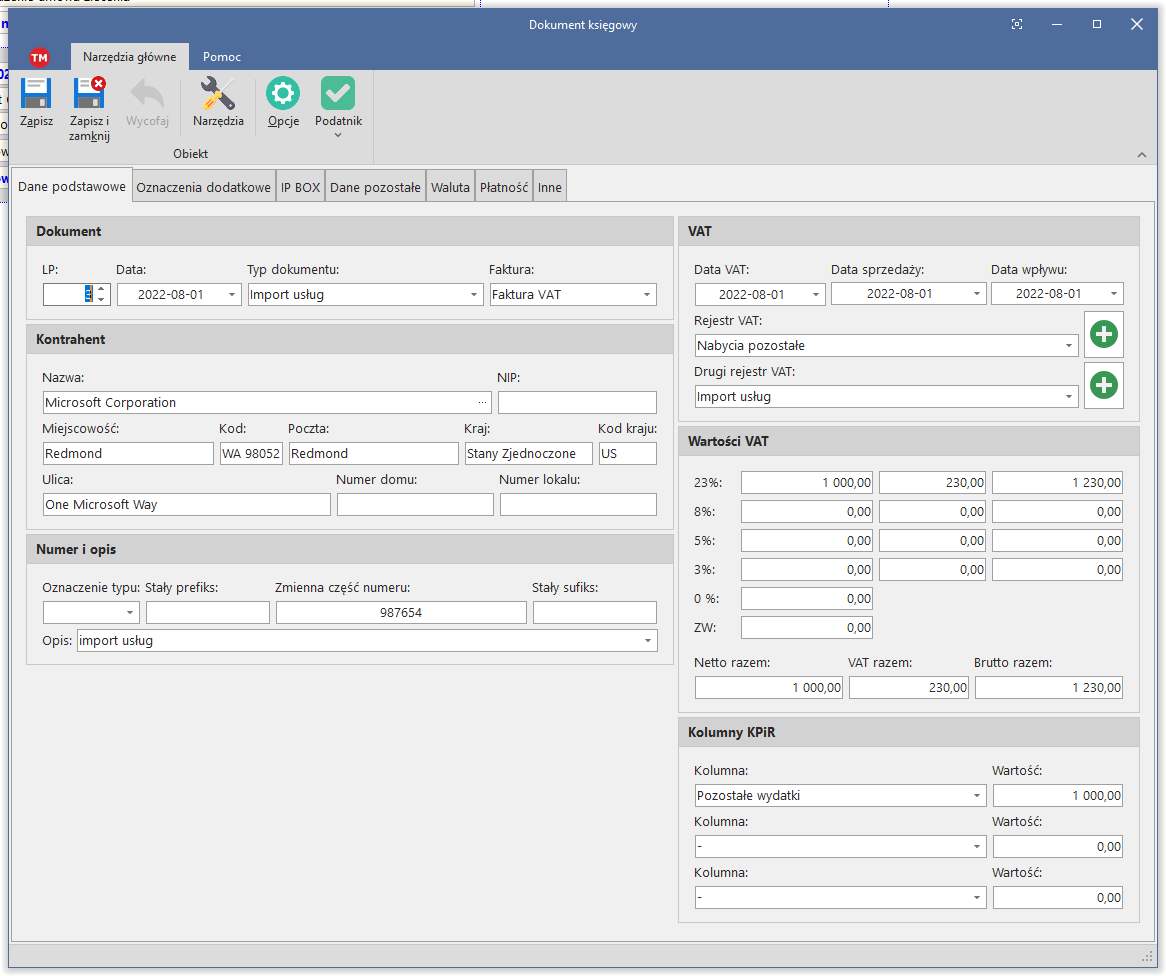Image resolution: width=1166 pixels, height=976 pixels.
Task: Click the ellipsis button in Nazwa field
Action: [x=483, y=403]
